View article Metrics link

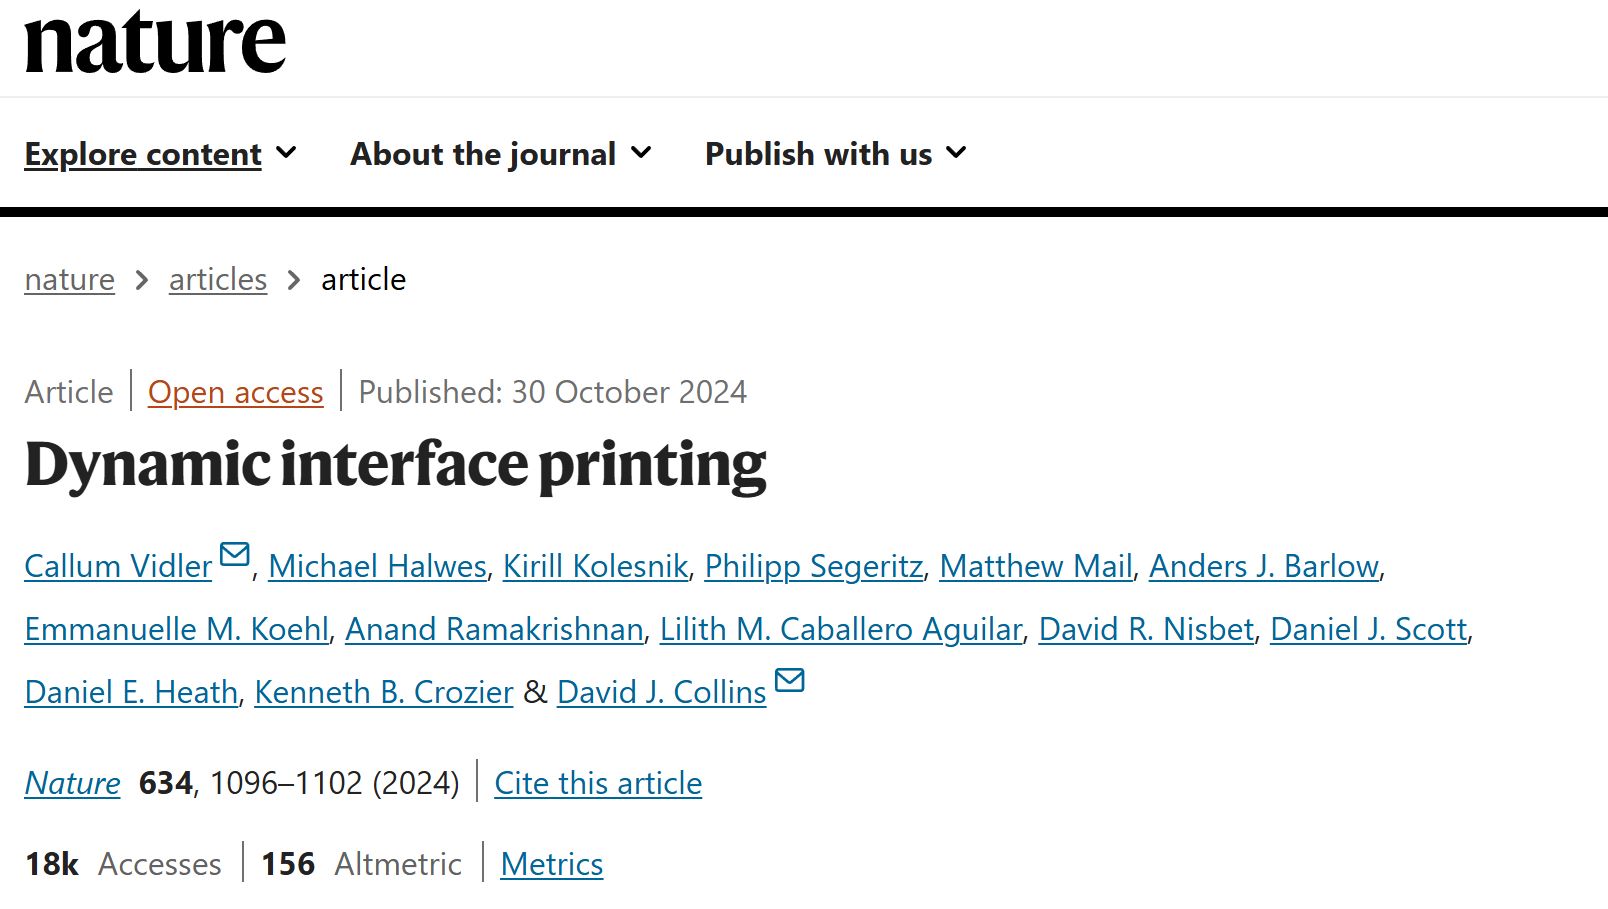point(552,864)
